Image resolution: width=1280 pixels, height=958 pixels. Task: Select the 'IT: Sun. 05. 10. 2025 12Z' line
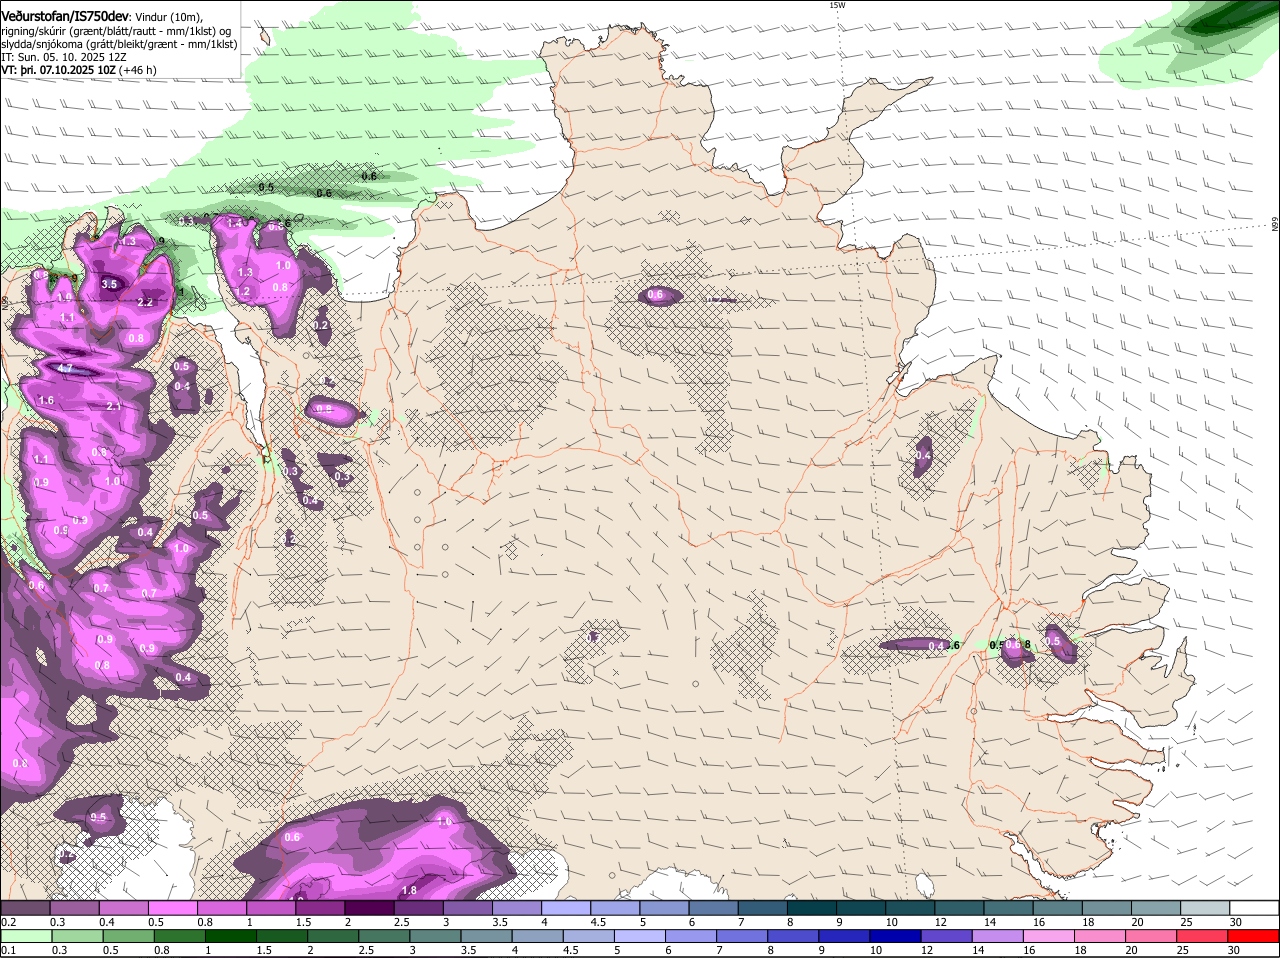64,57
